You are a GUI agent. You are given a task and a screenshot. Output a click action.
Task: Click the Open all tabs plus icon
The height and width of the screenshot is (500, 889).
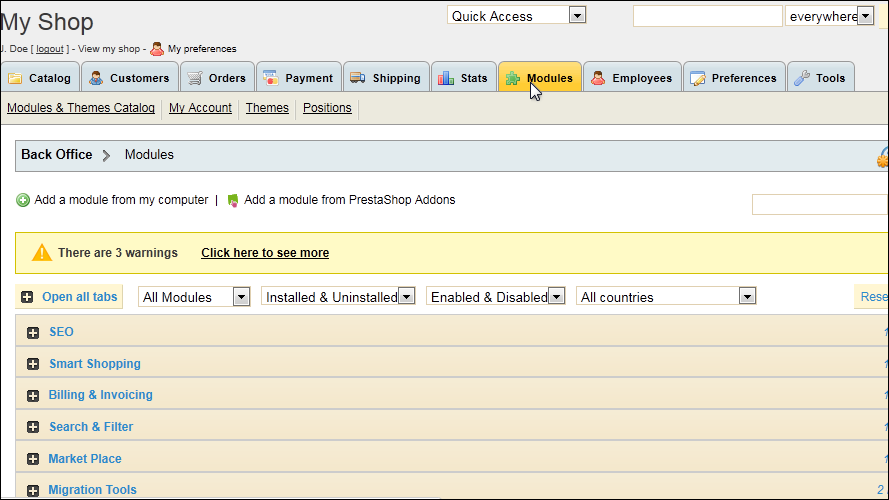(27, 297)
